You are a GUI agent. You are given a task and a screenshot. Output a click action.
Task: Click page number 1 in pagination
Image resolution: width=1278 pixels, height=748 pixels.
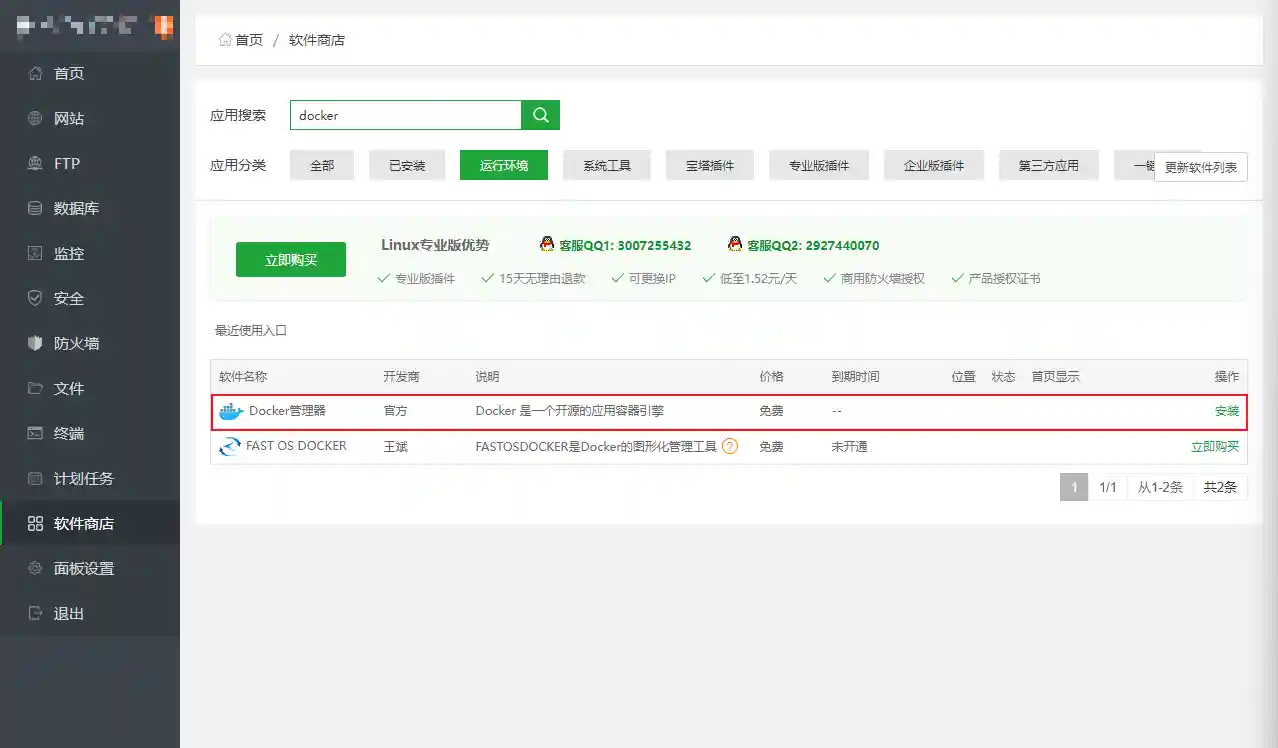coord(1074,487)
